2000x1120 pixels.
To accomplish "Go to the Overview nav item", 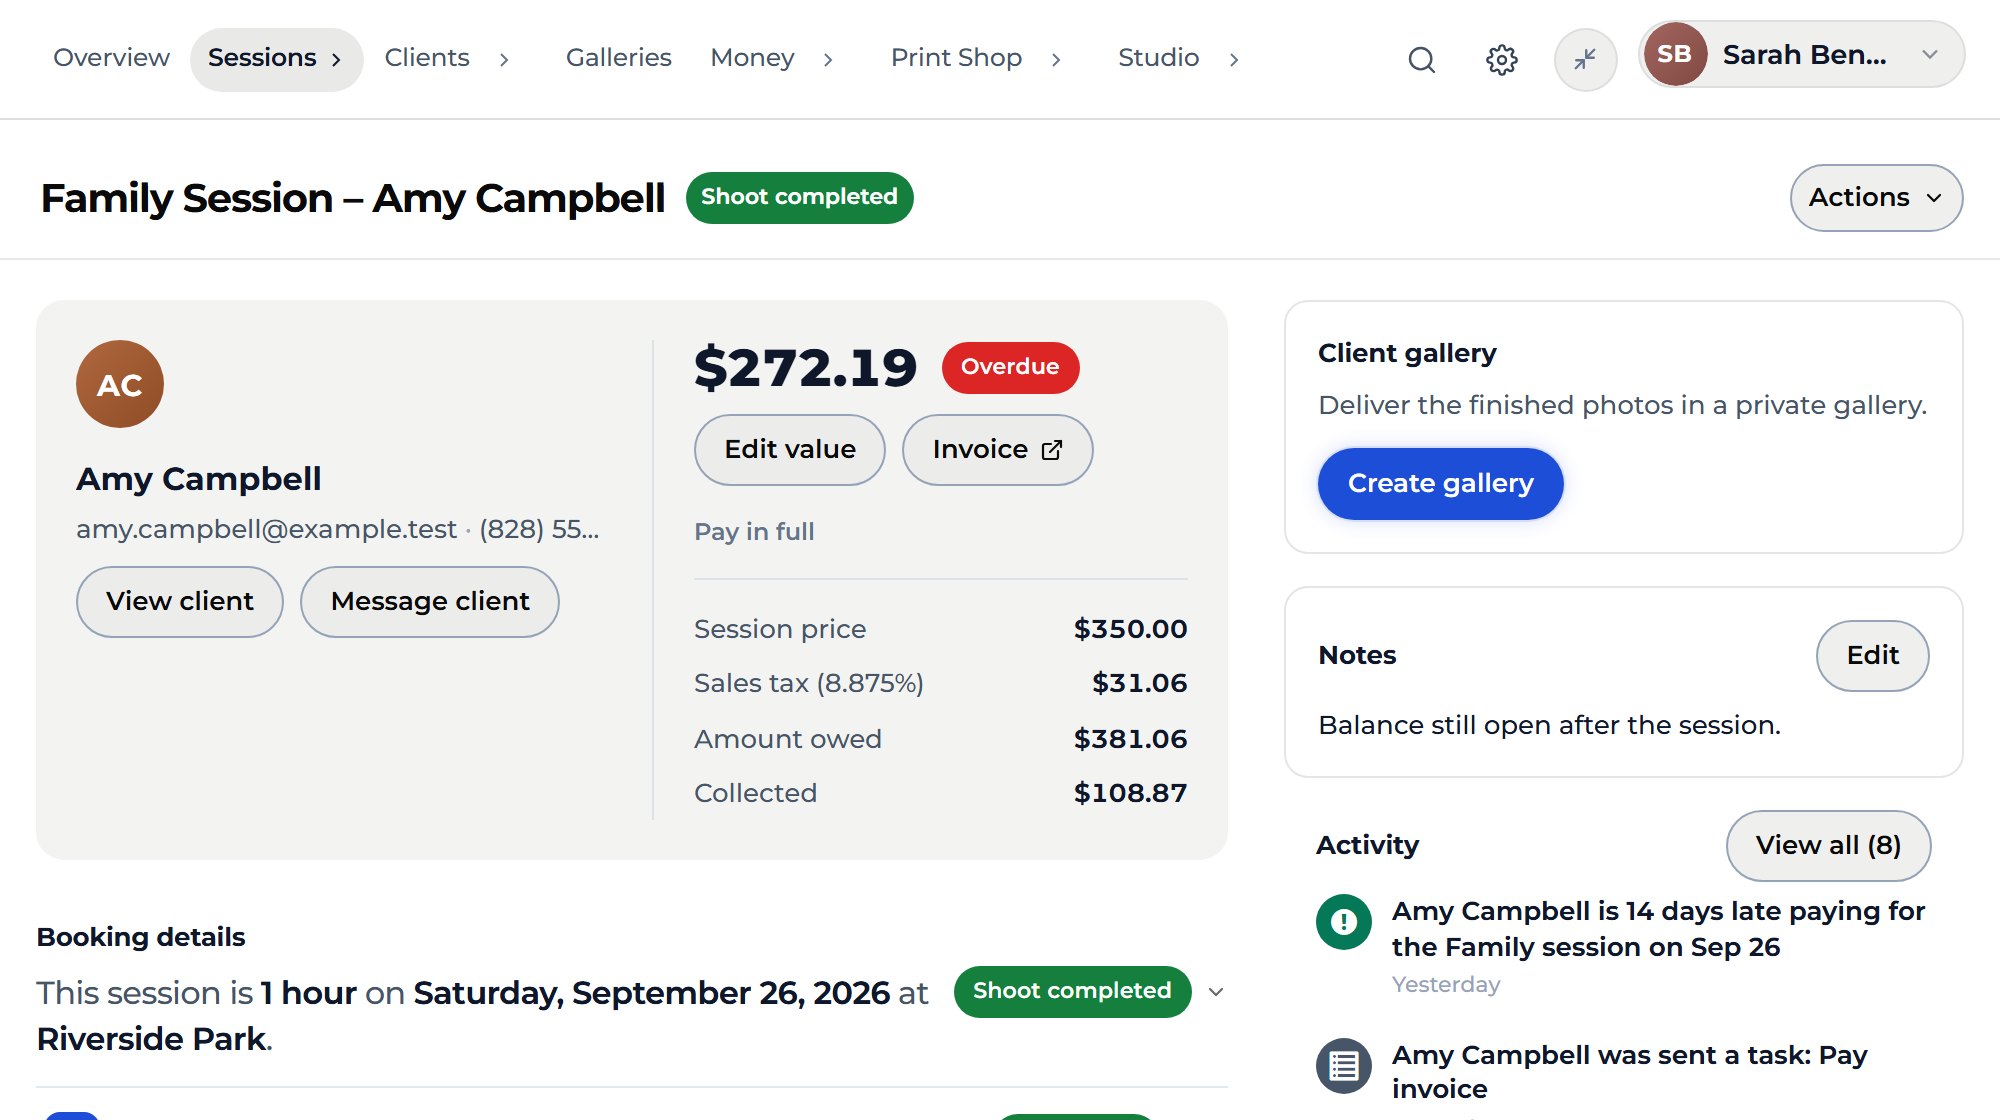I will pyautogui.click(x=111, y=58).
